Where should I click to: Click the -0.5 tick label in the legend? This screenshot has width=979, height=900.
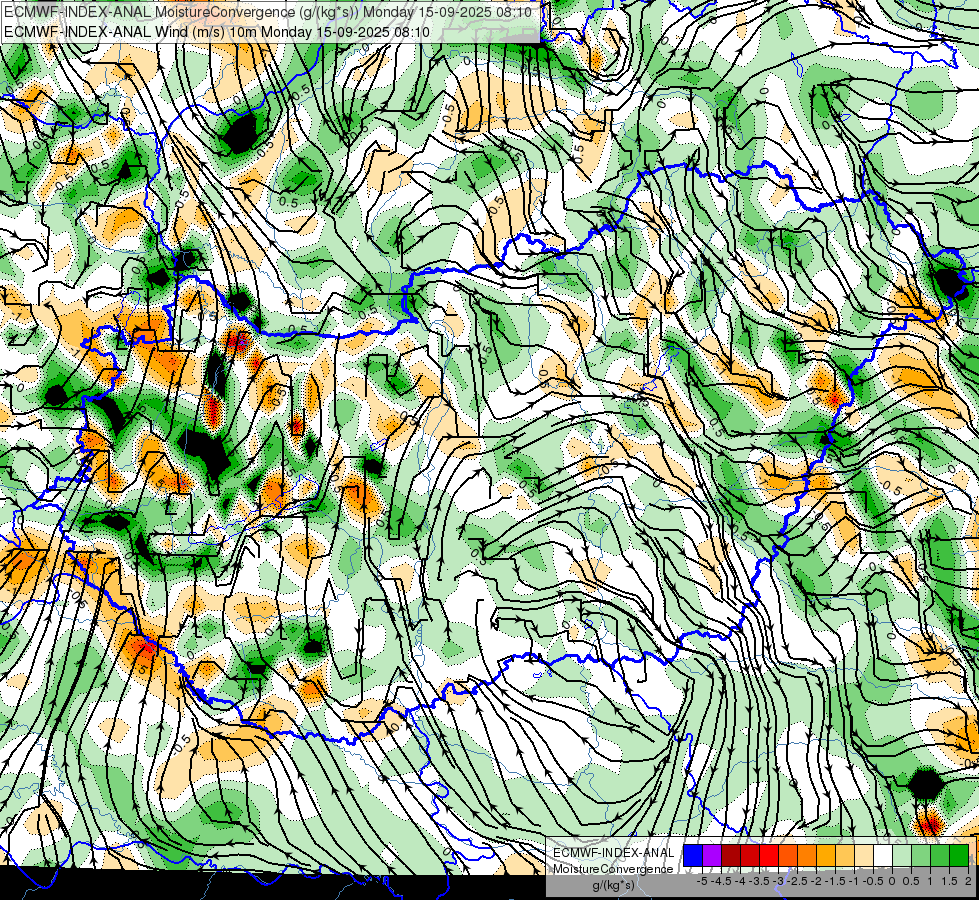873,881
